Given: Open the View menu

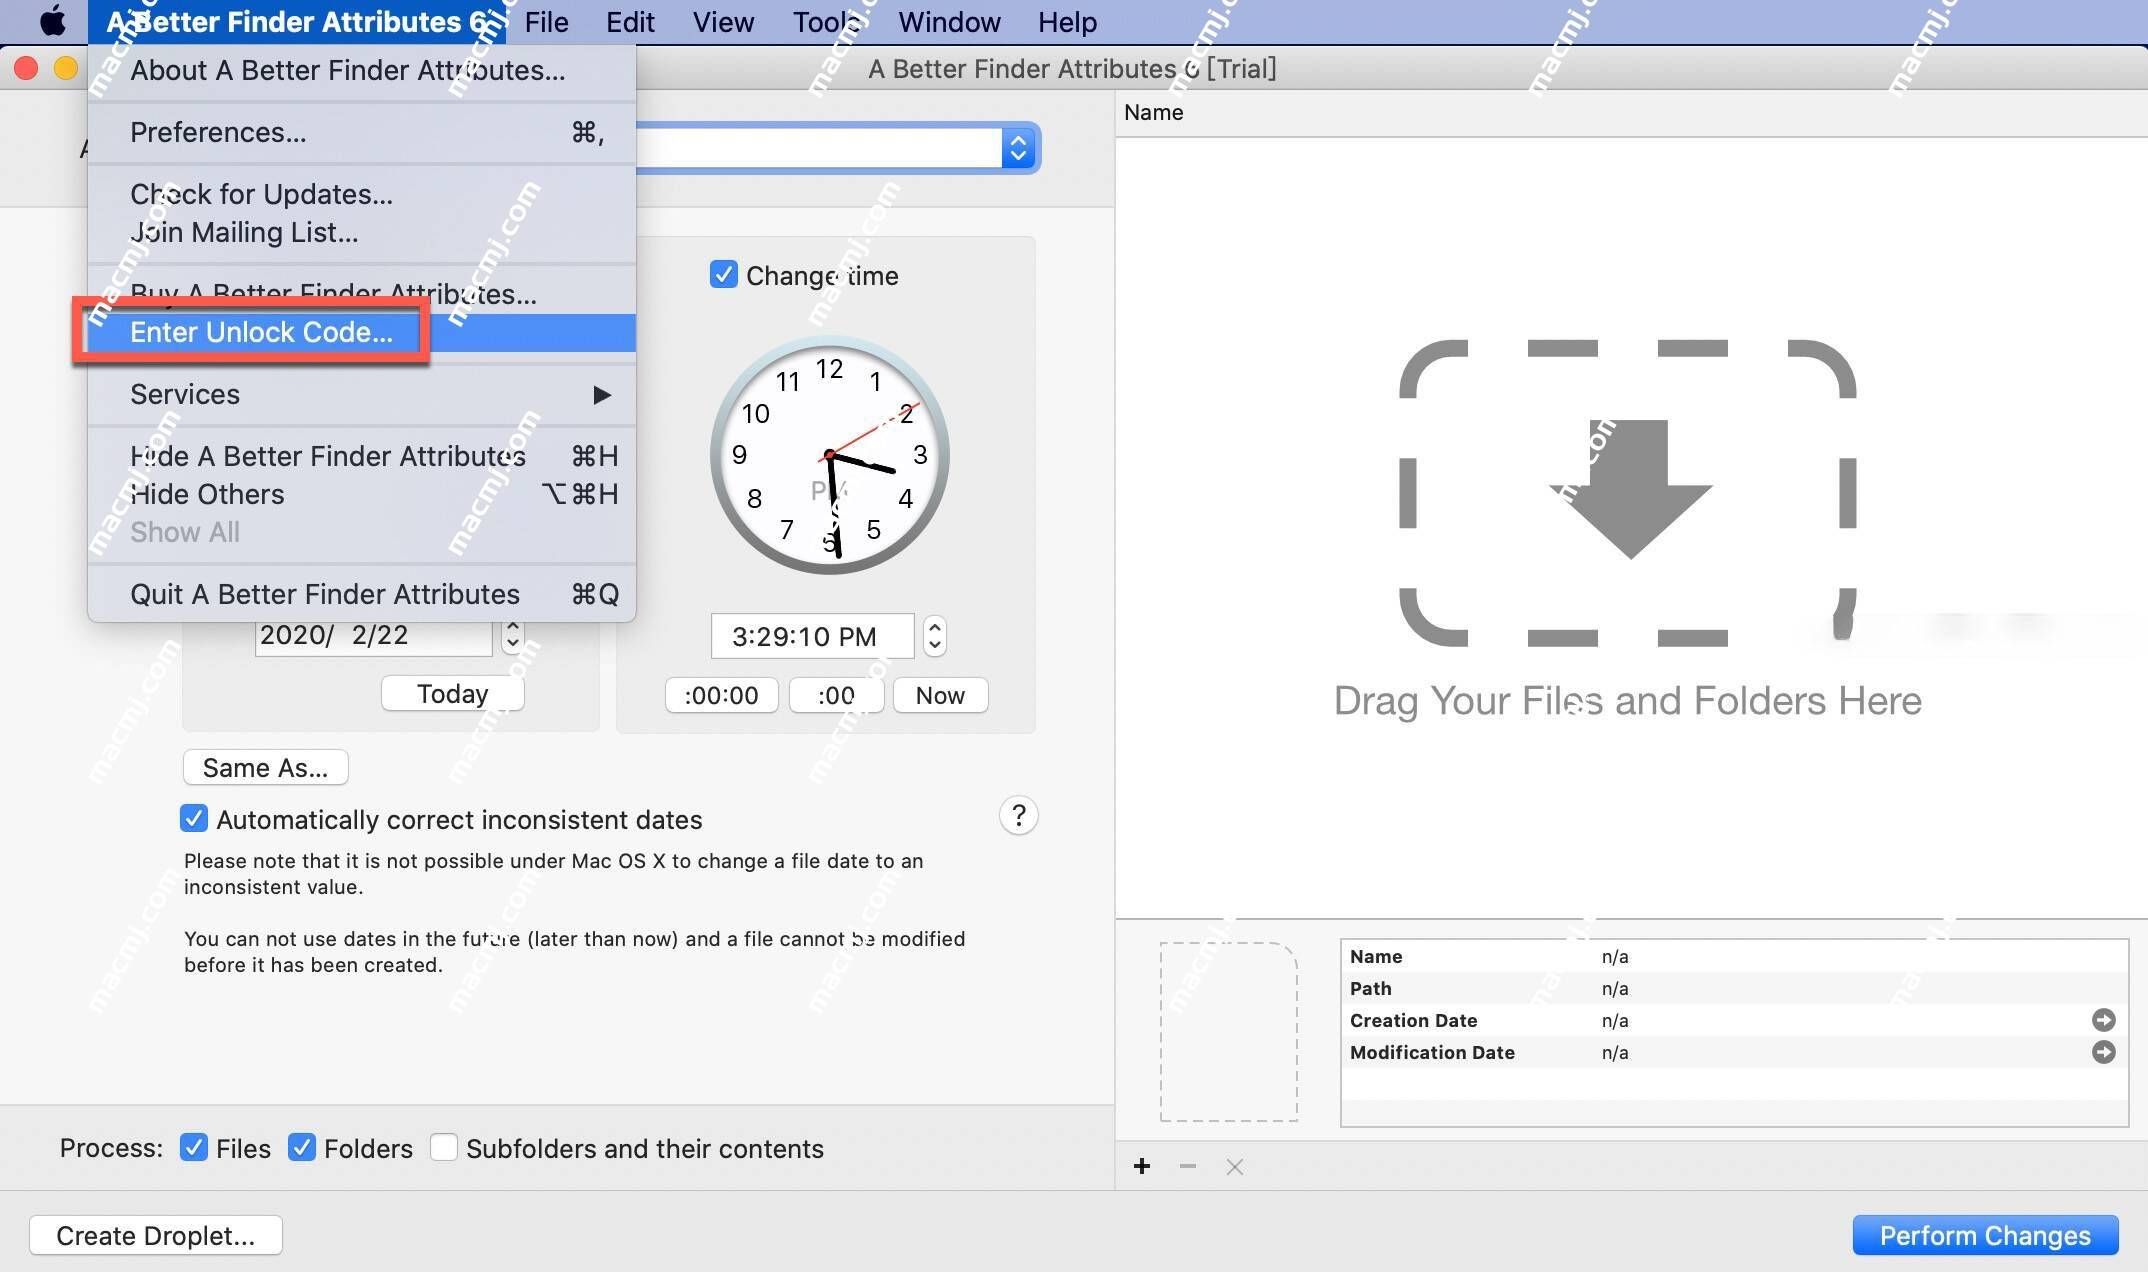Looking at the screenshot, I should (723, 22).
